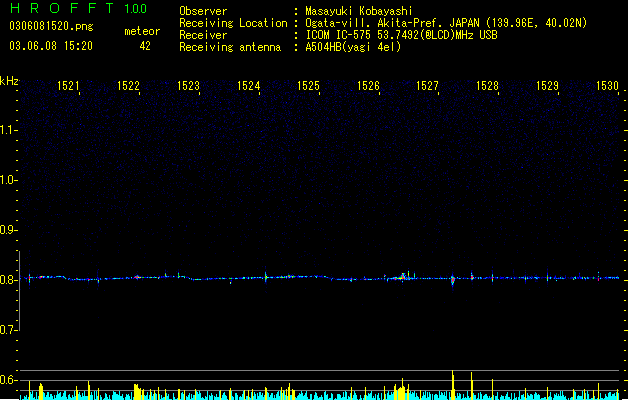Click the 1529 time axis marker

tap(548, 86)
